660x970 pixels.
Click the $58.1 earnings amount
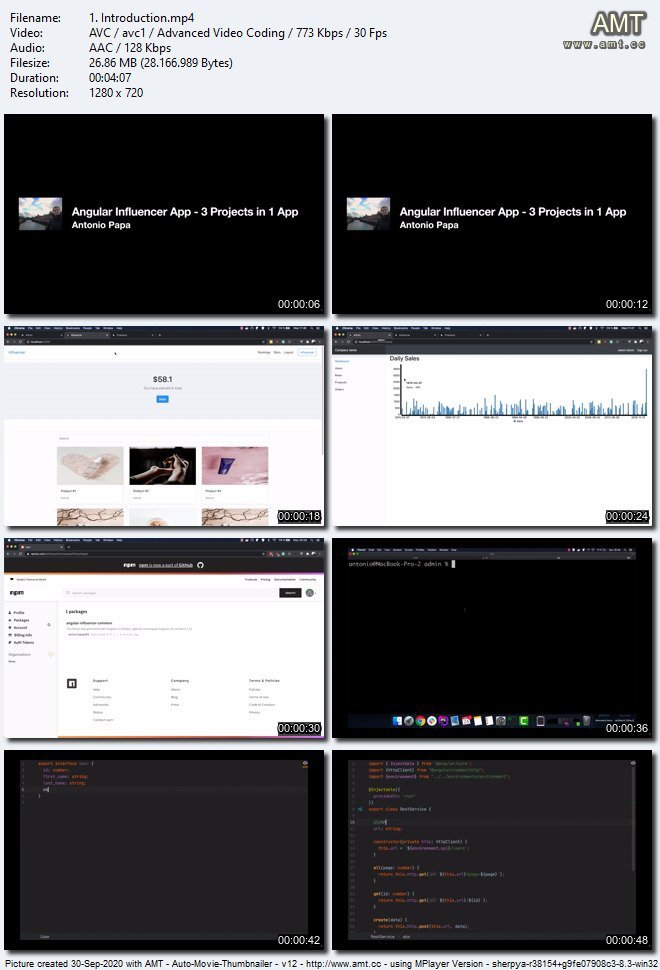point(163,379)
